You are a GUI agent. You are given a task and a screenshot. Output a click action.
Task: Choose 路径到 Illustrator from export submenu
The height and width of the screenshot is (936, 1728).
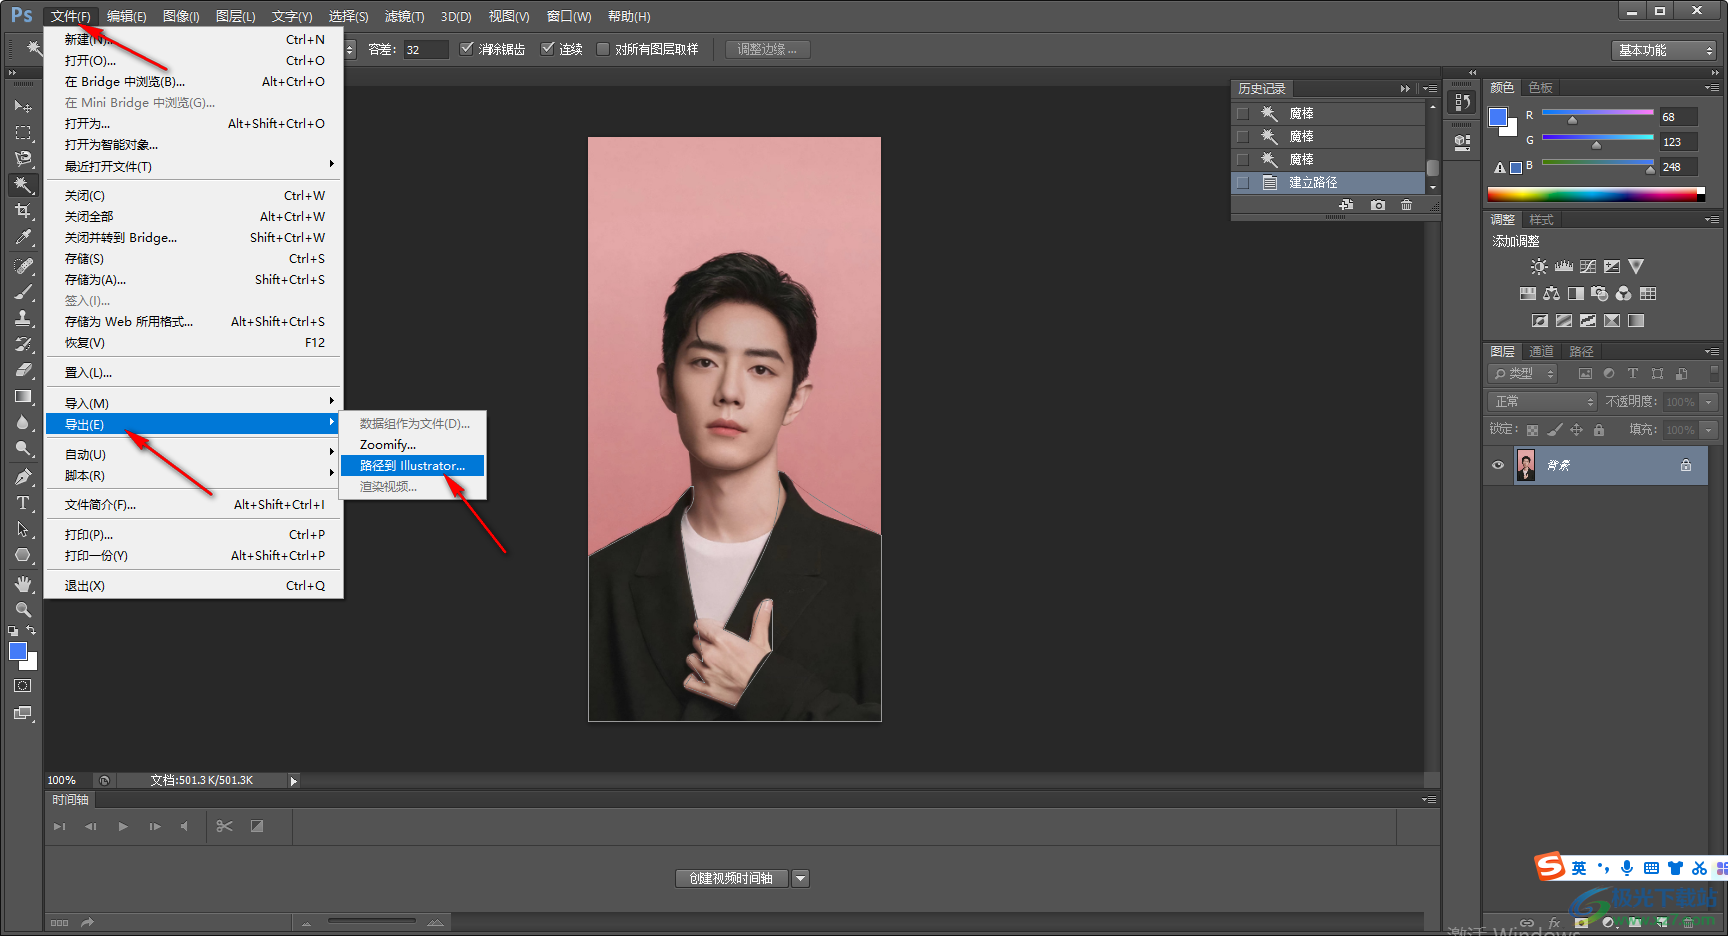point(412,466)
